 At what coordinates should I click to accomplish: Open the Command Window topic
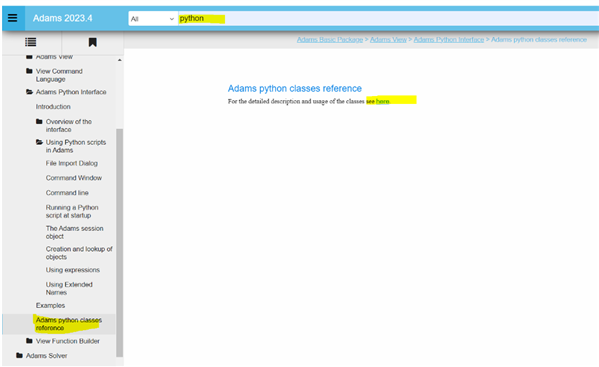coord(74,178)
